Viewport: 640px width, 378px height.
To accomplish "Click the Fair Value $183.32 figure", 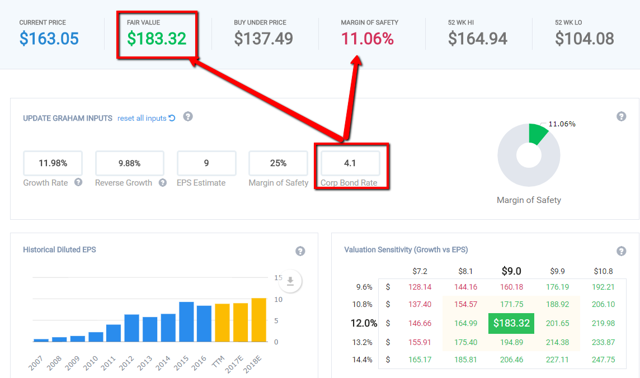I will [x=156, y=39].
